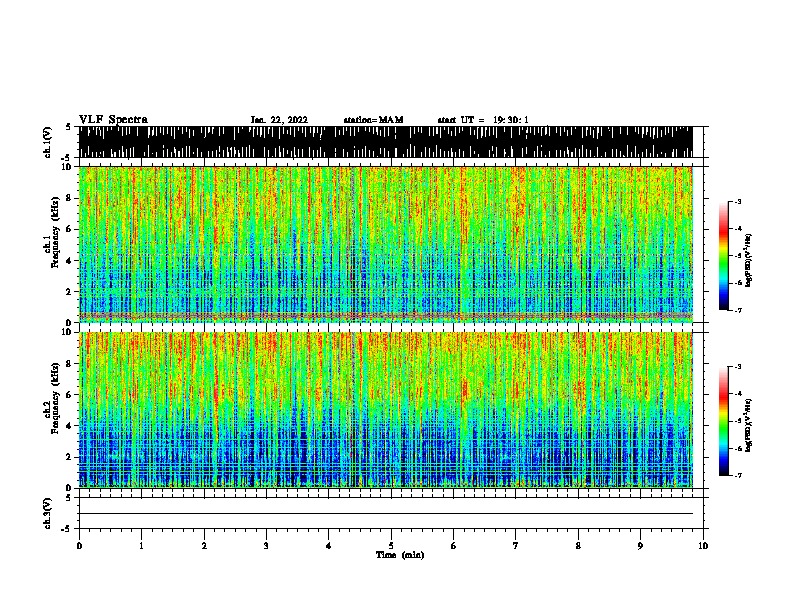Click the "station=MAM" header label
This screenshot has width=792, height=612.
pos(373,120)
